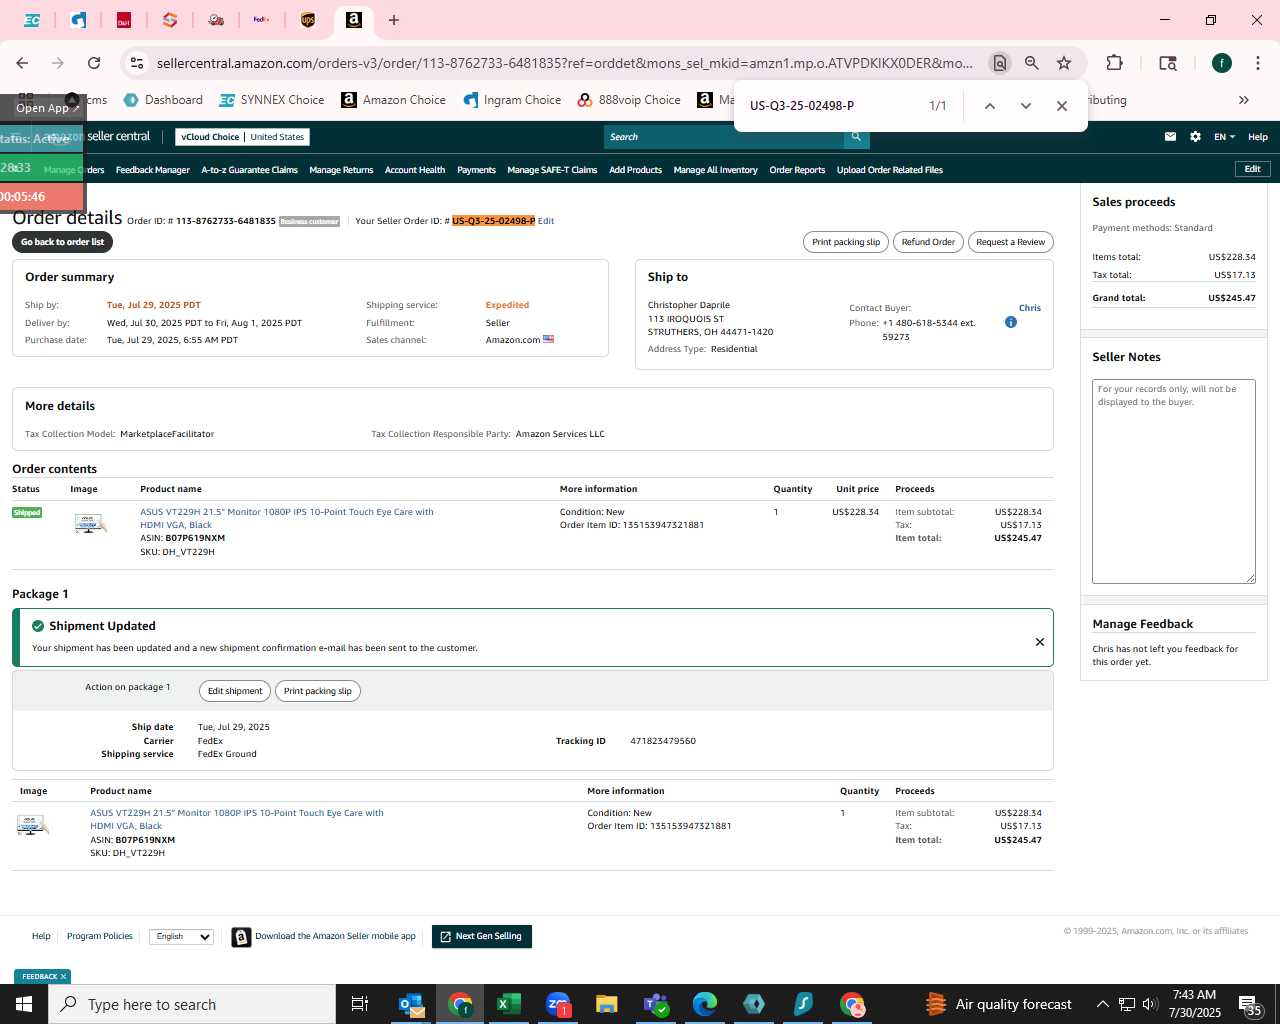Open 888voip Choice bookmark

coord(630,100)
